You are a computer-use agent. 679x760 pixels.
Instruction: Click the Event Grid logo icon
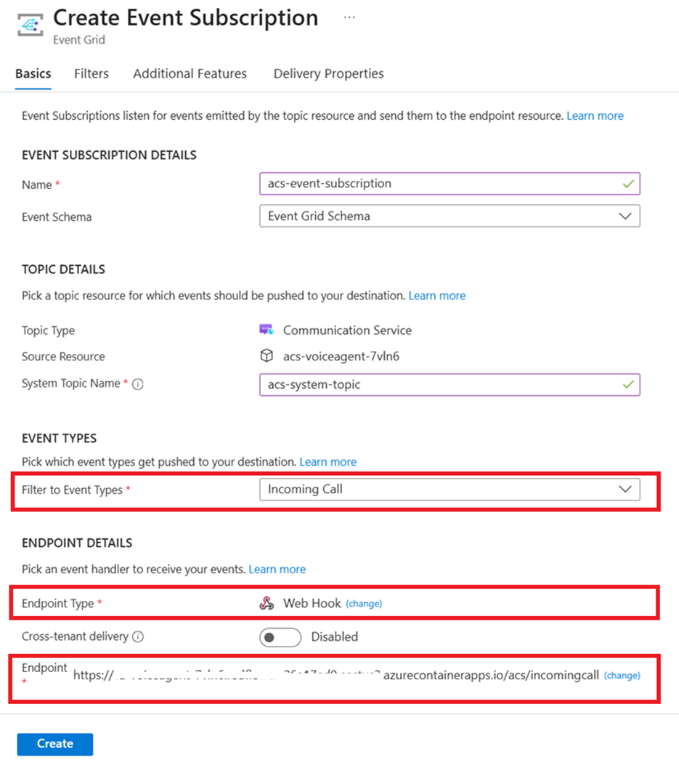30,28
